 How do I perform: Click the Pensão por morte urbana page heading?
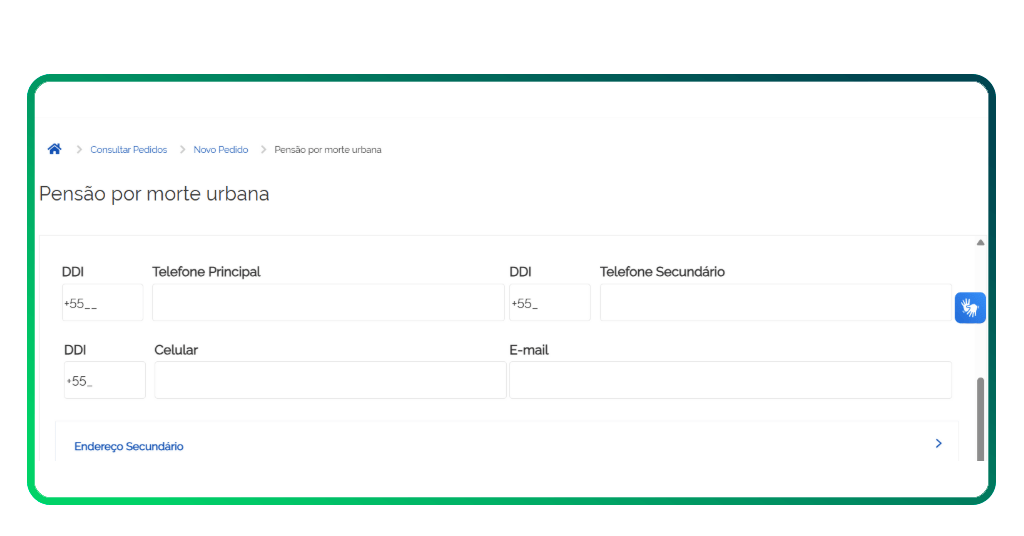(154, 194)
